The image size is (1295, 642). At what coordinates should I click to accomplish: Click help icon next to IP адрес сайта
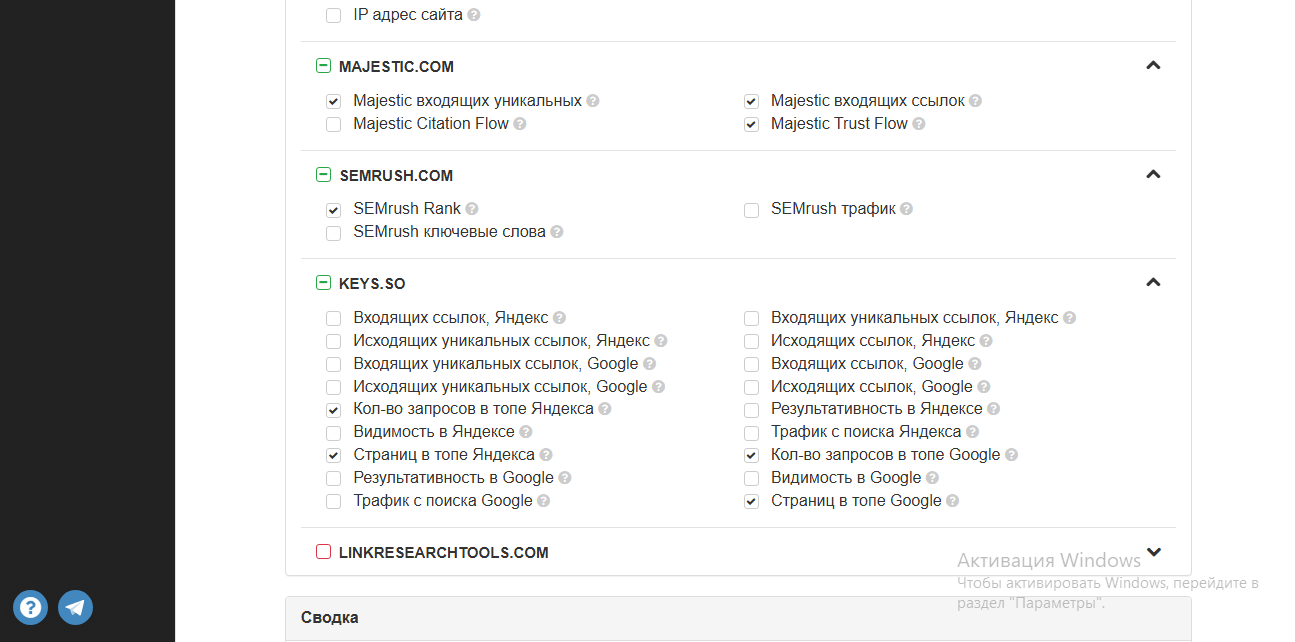[474, 15]
